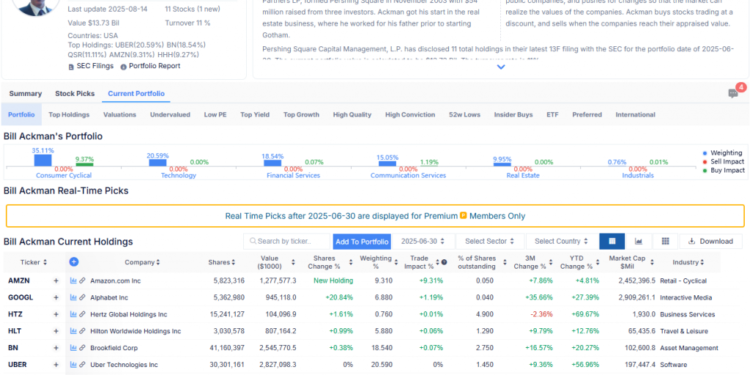Click Sell Impact red legend dot
This screenshot has height=375, width=750.
click(x=705, y=162)
